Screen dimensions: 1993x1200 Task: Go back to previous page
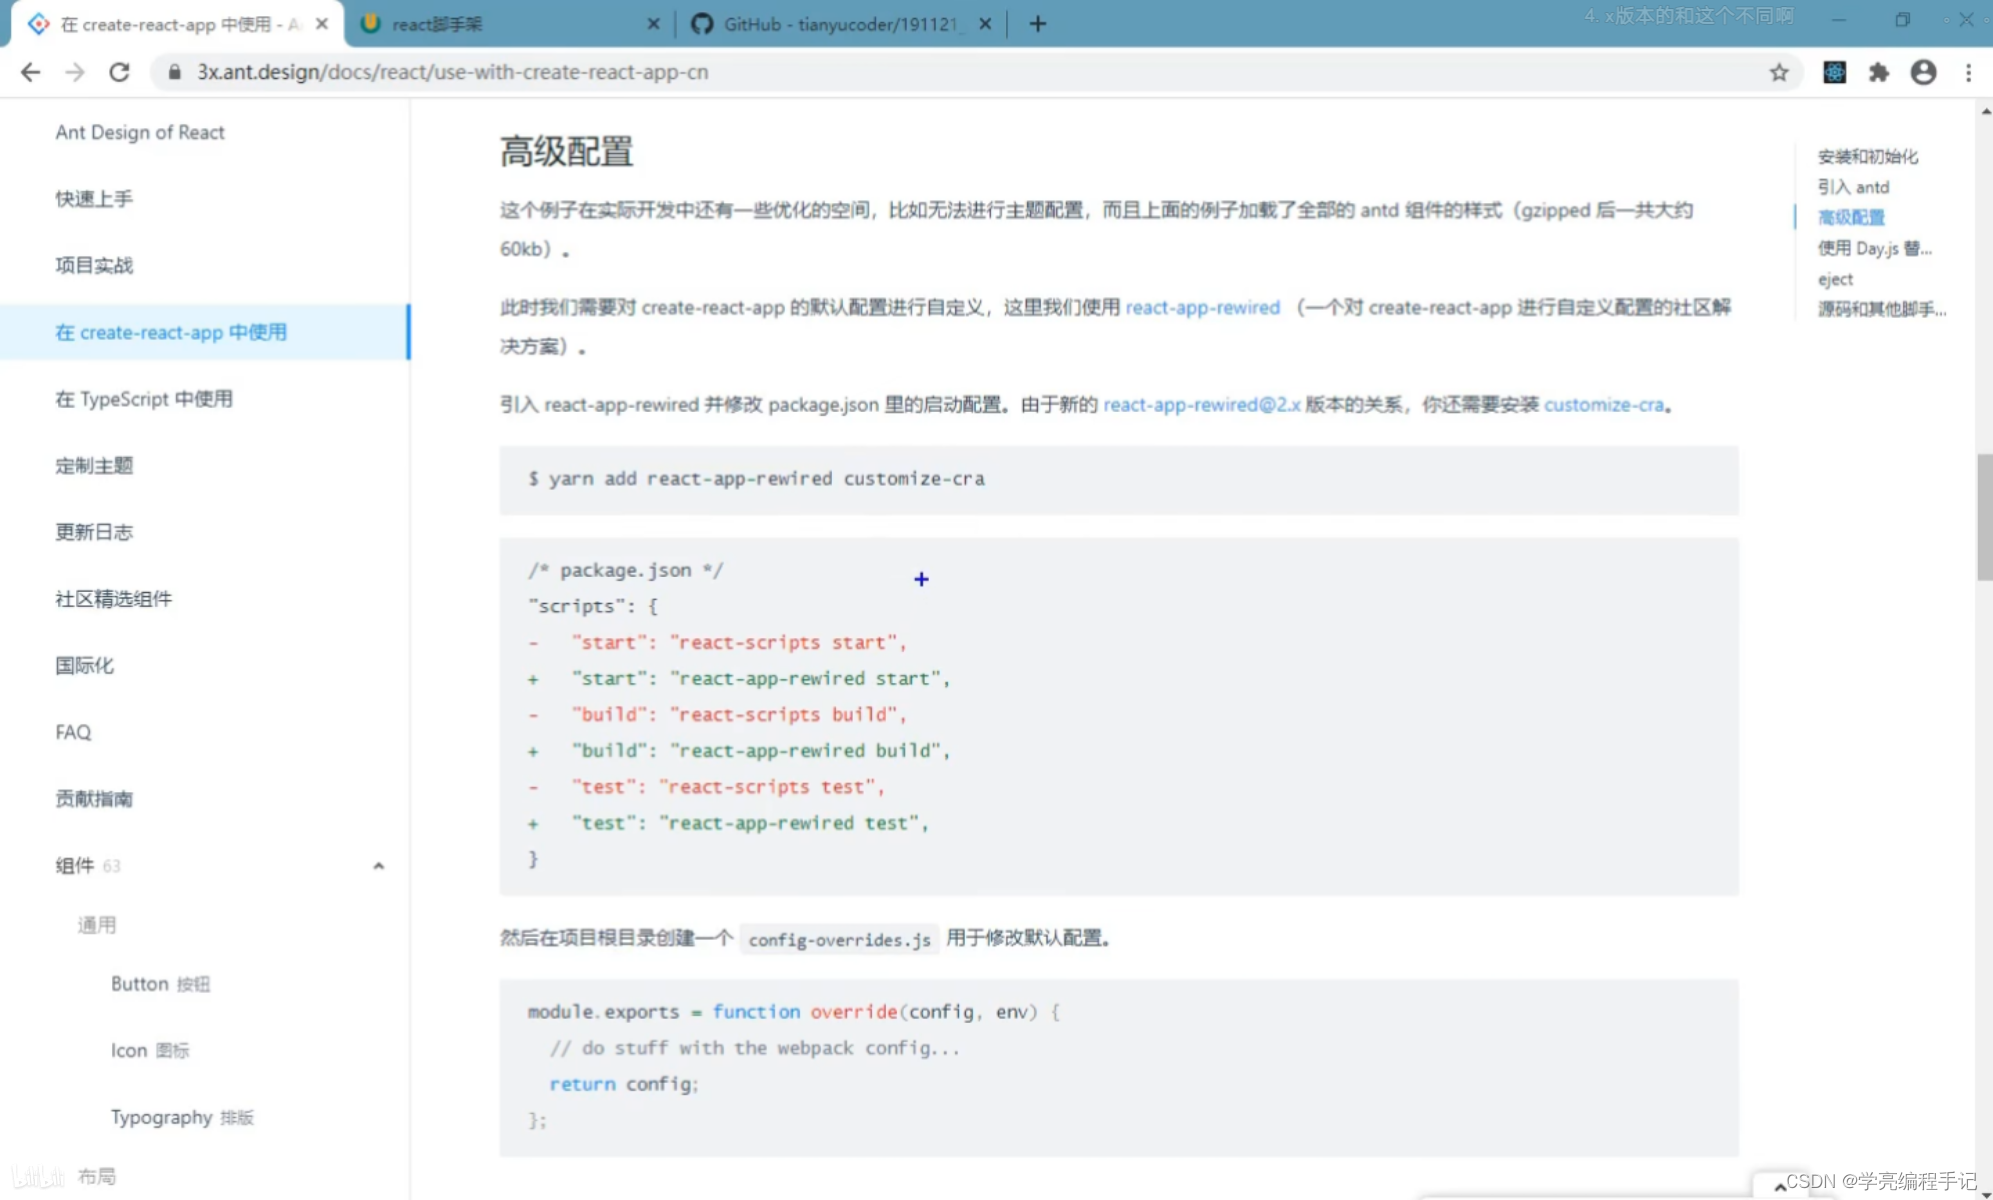click(x=31, y=72)
